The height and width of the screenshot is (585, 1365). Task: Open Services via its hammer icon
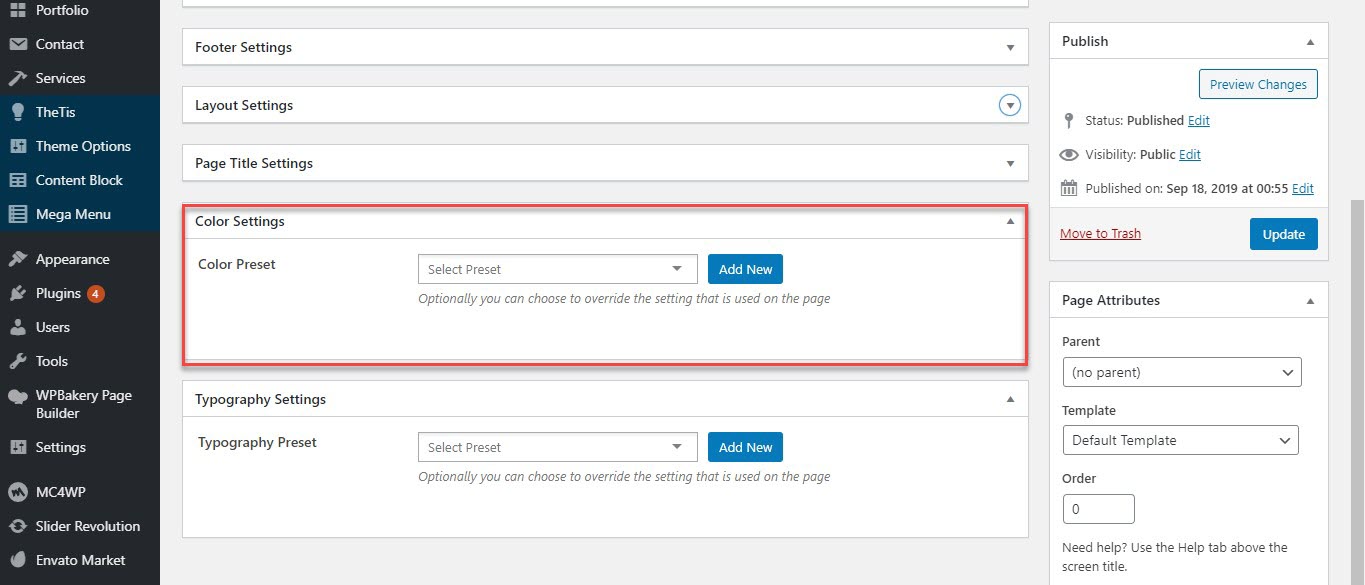(17, 78)
